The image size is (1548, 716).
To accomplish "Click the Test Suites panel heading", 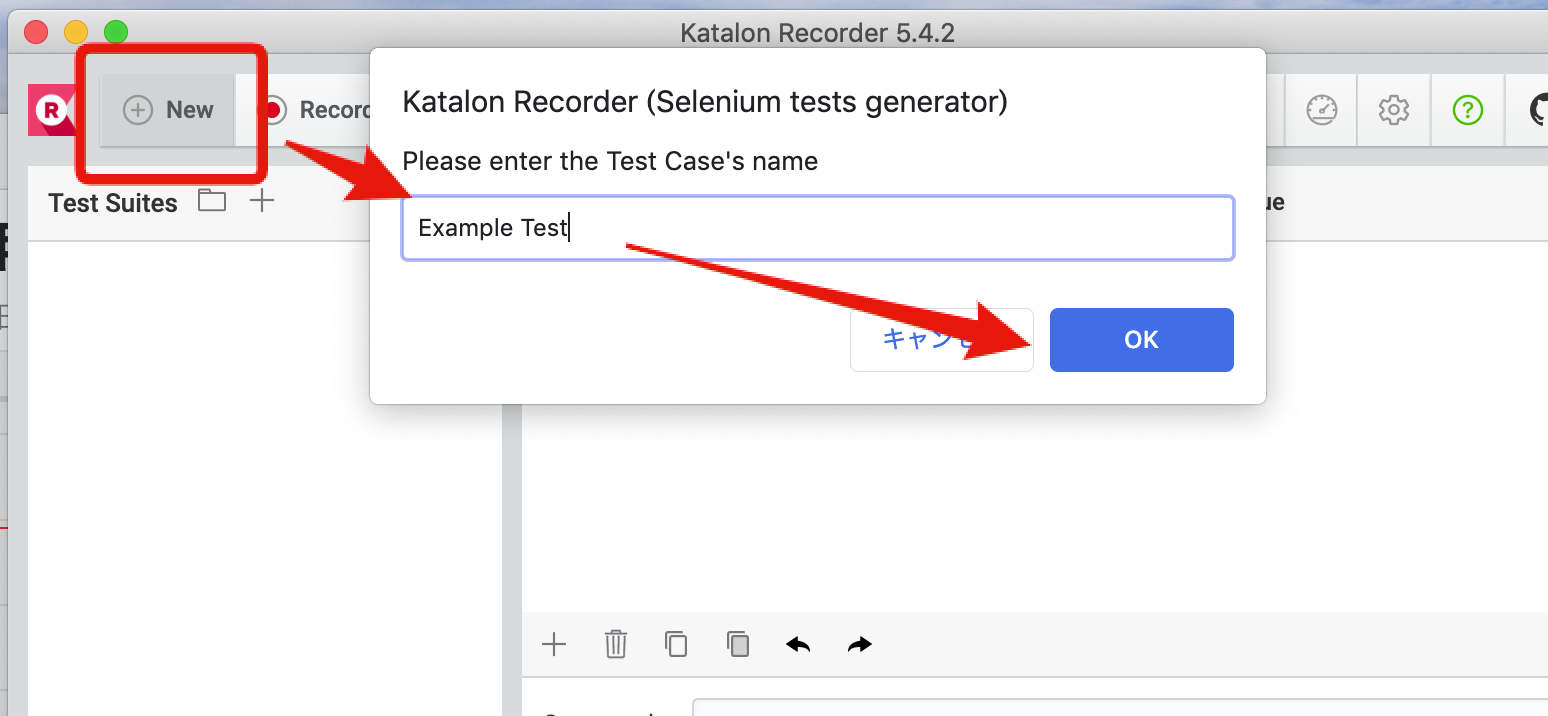I will [x=113, y=203].
